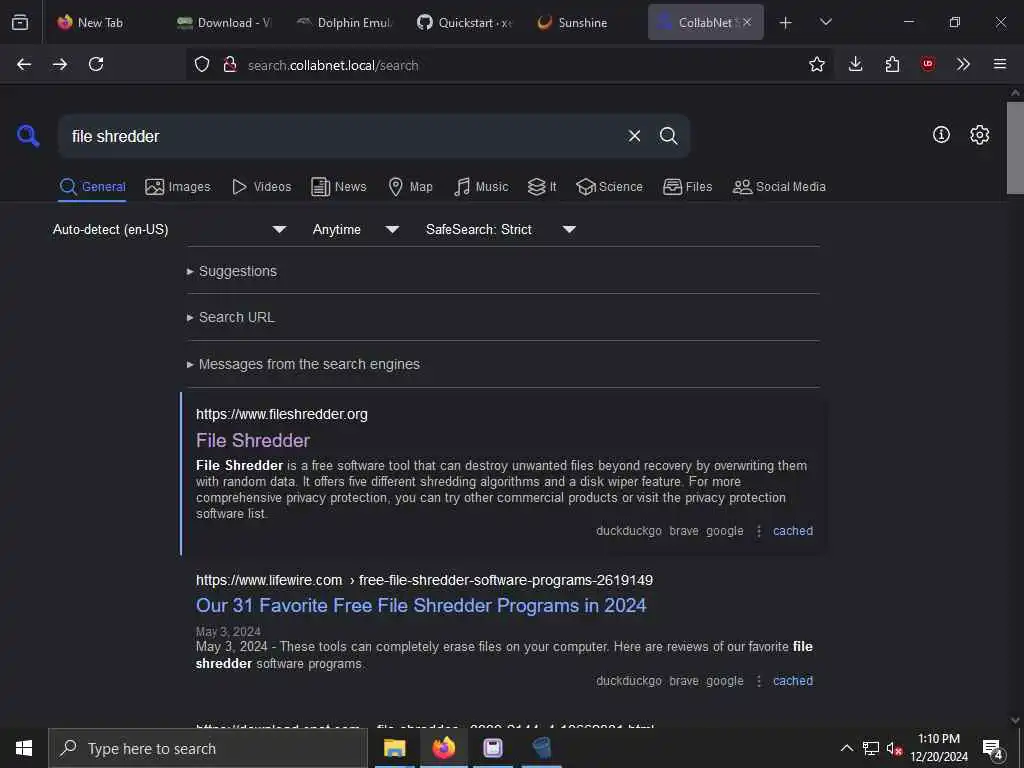Select the General search category
Image resolution: width=1024 pixels, height=768 pixels.
point(92,187)
